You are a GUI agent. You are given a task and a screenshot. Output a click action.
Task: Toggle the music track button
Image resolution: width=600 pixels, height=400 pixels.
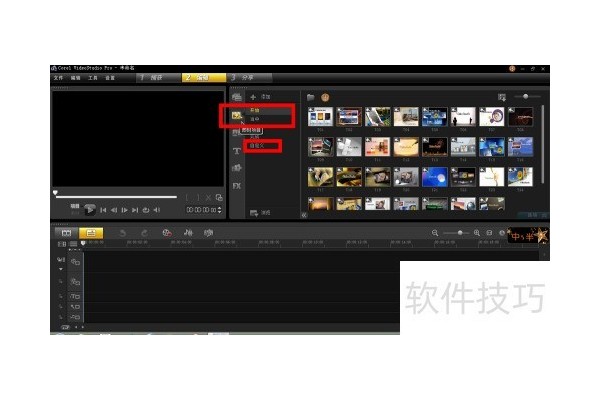(75, 317)
